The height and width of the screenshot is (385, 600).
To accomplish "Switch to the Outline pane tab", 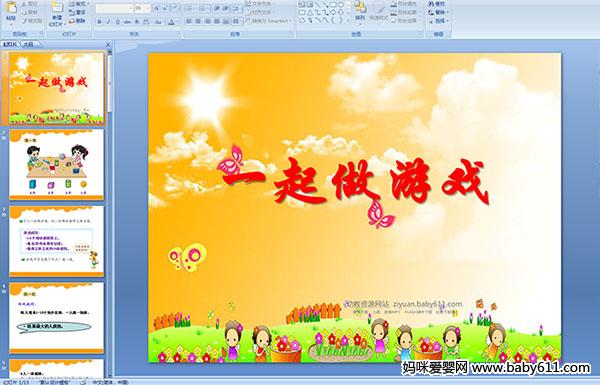I will [29, 44].
